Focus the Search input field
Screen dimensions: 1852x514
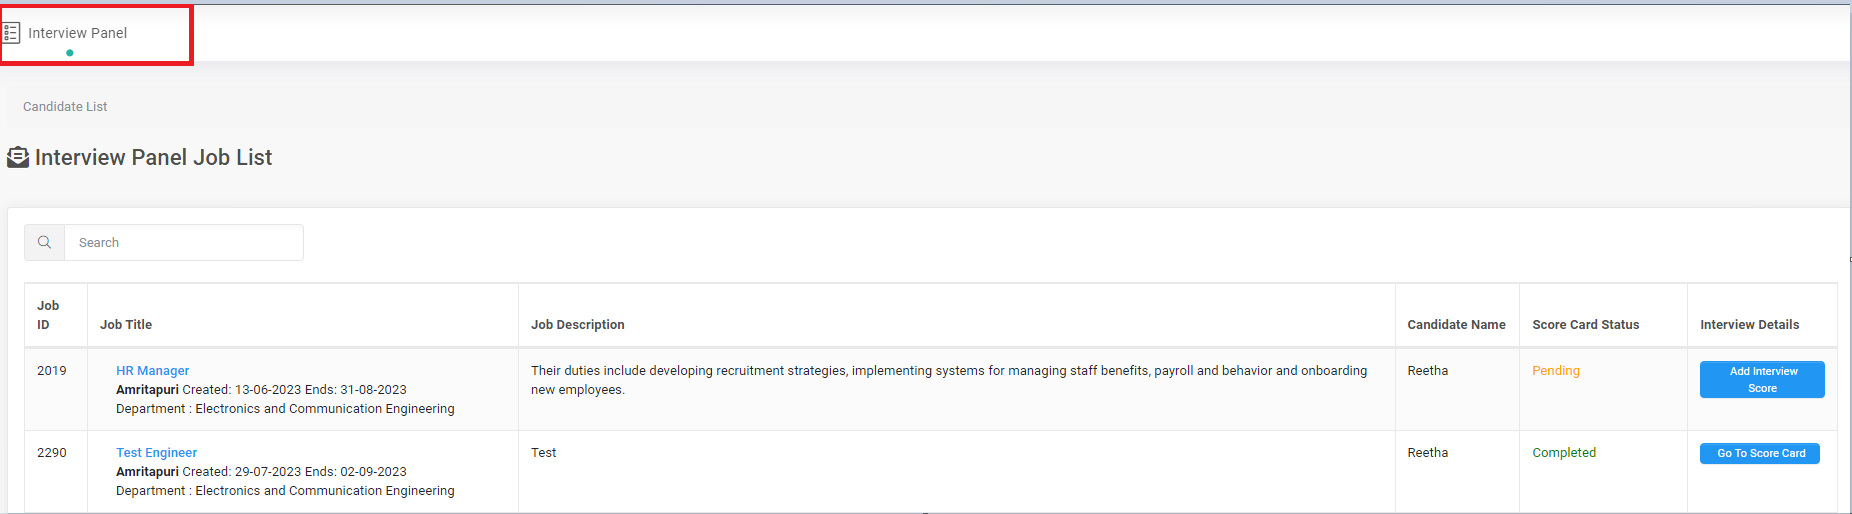click(x=184, y=243)
